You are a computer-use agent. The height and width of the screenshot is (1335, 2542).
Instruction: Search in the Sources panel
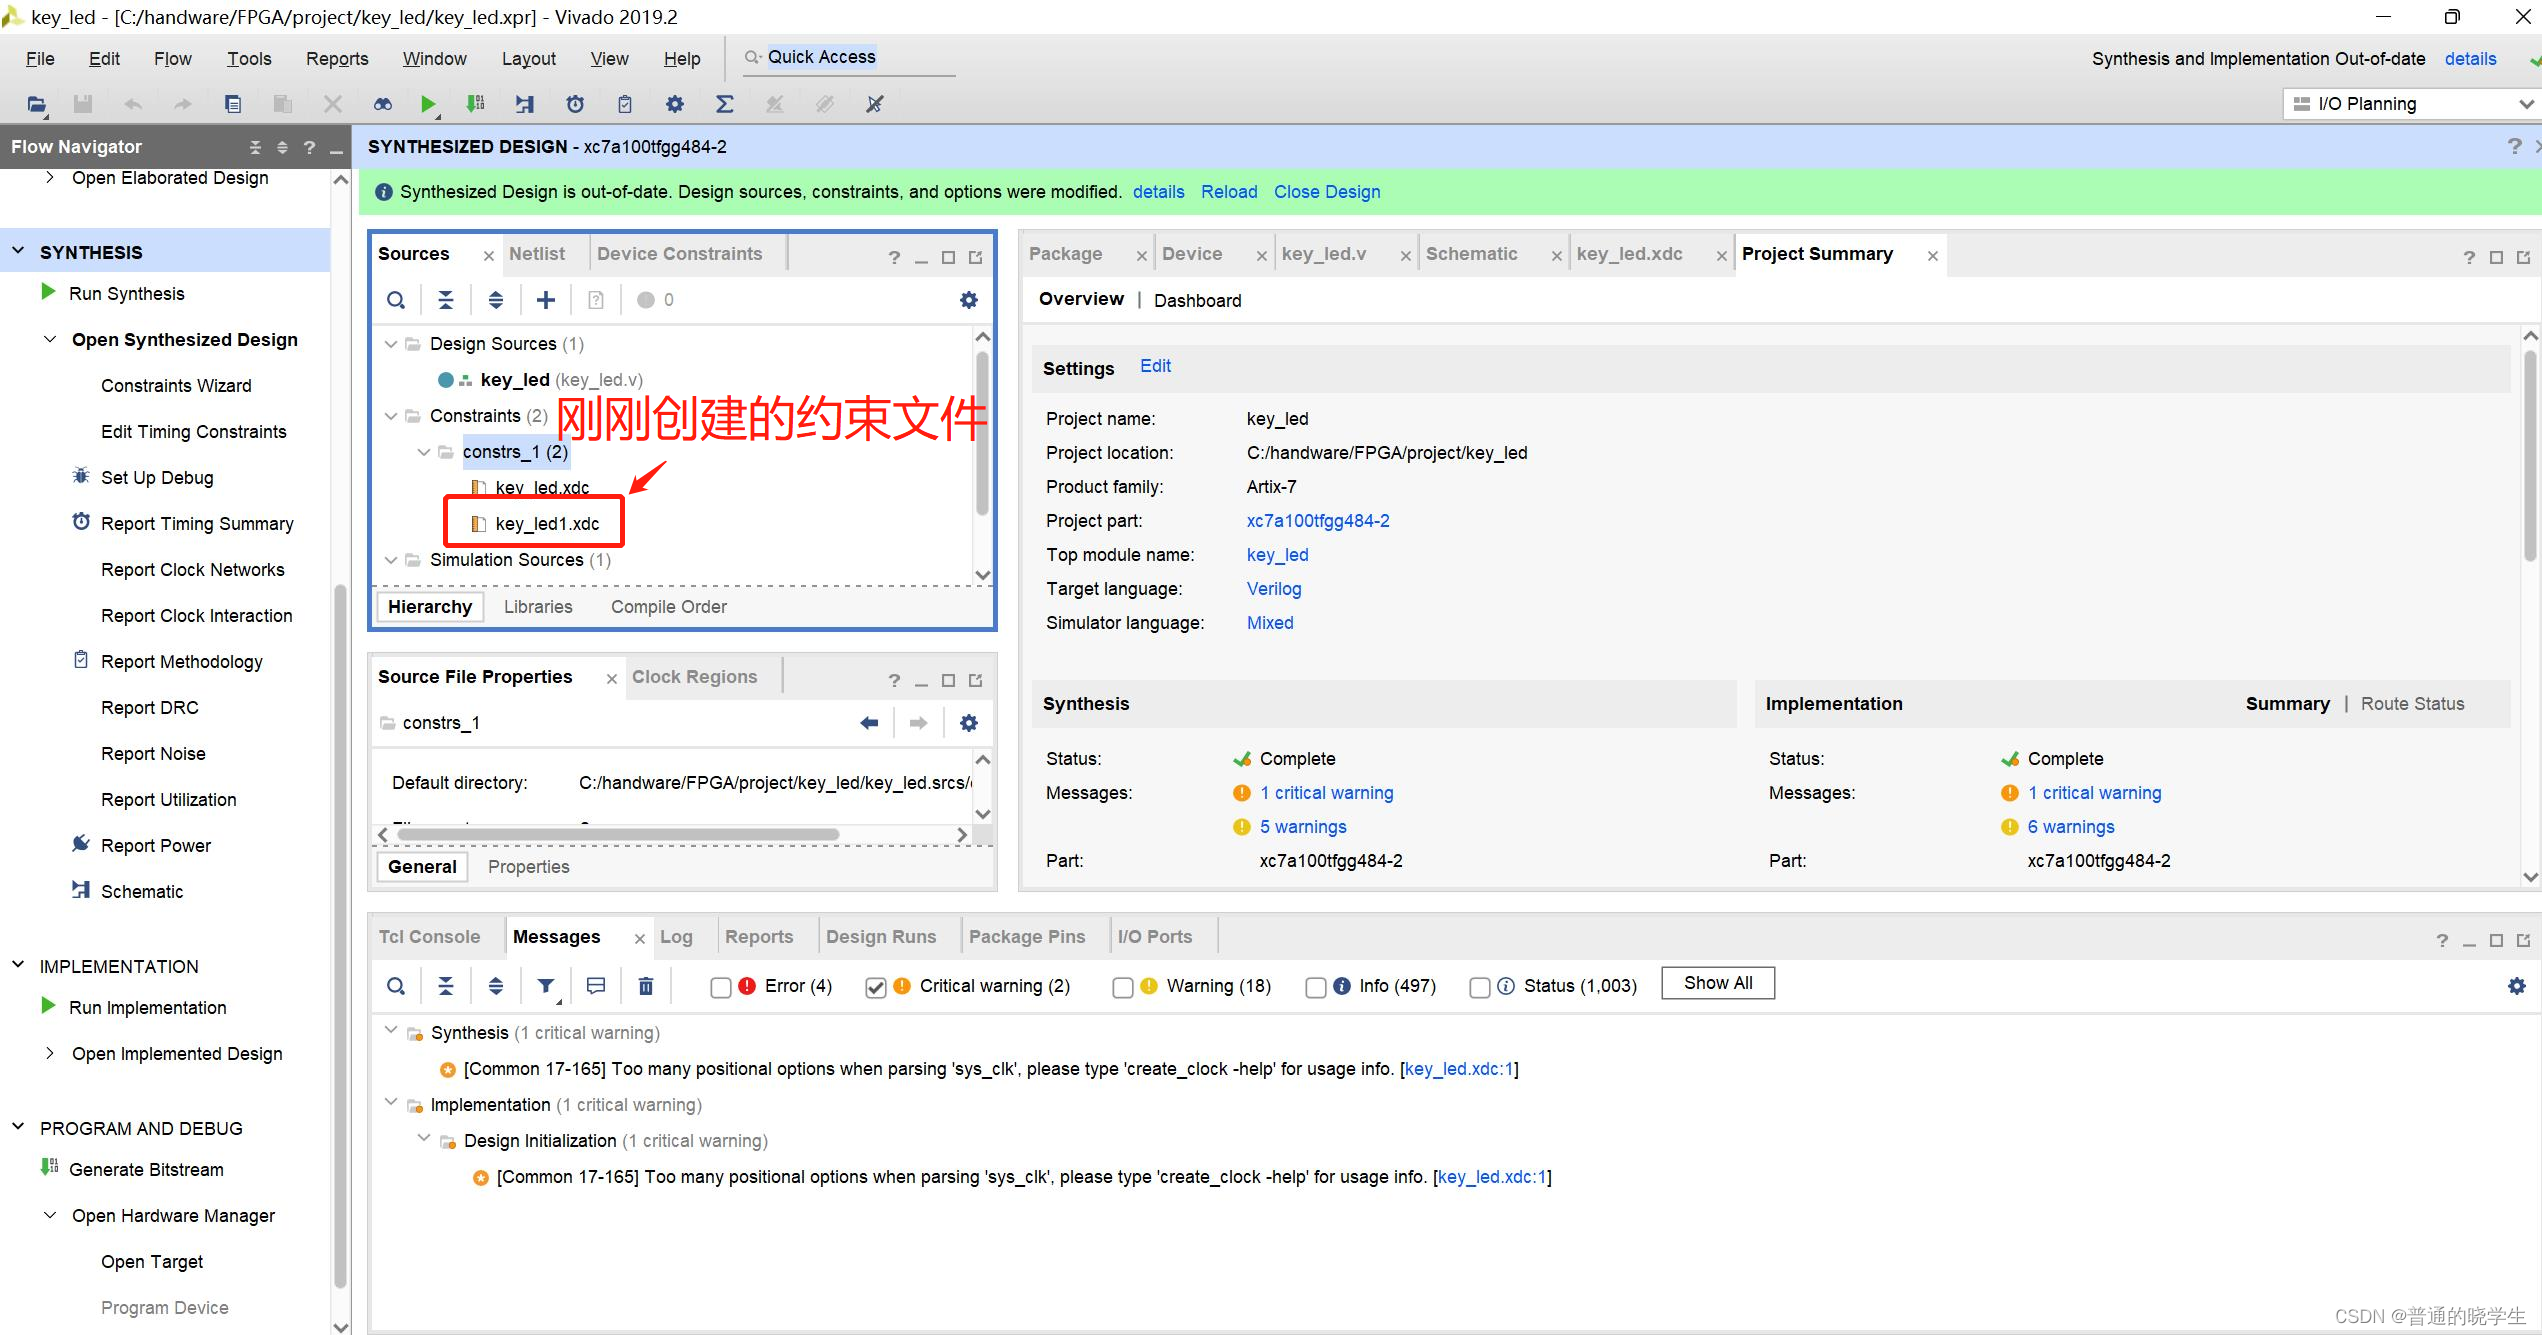point(396,300)
